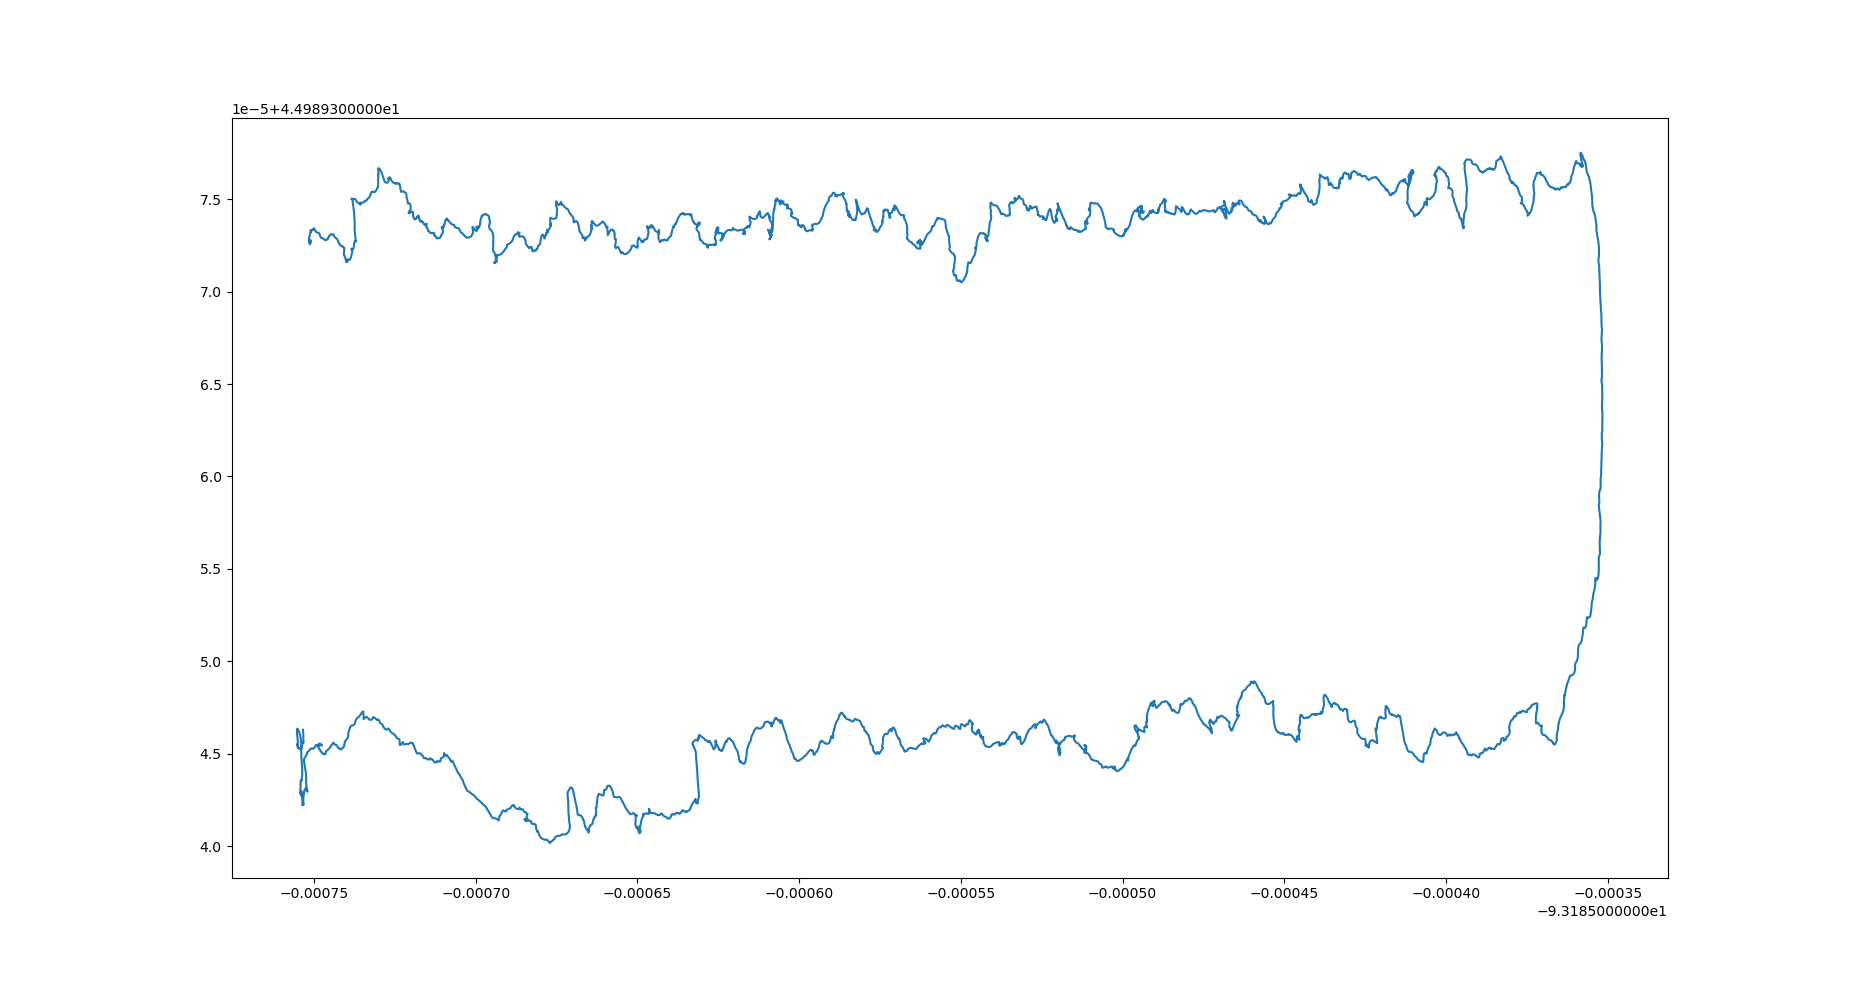Viewport: 1853px width, 986px height.
Task: Select the x-axis tick label −0.00035
Action: [1609, 892]
